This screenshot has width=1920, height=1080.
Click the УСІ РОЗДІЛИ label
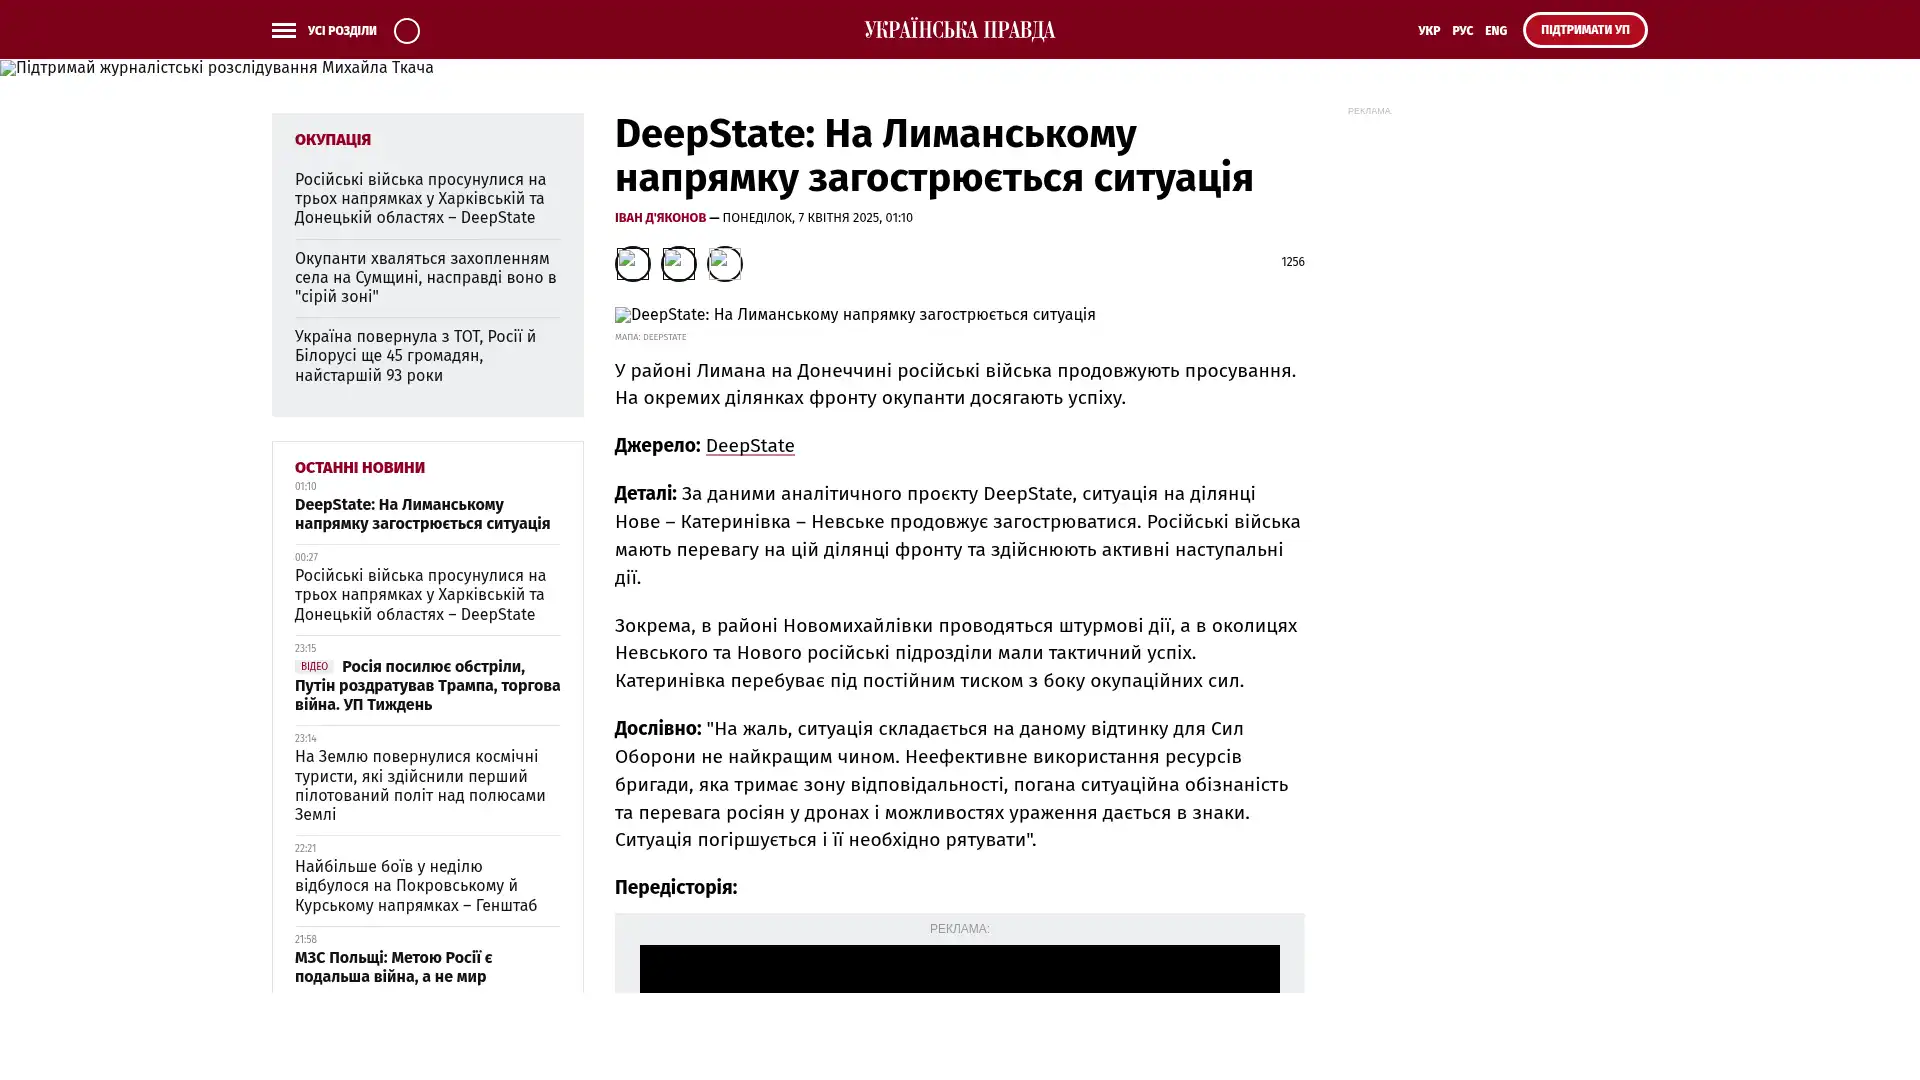(342, 31)
